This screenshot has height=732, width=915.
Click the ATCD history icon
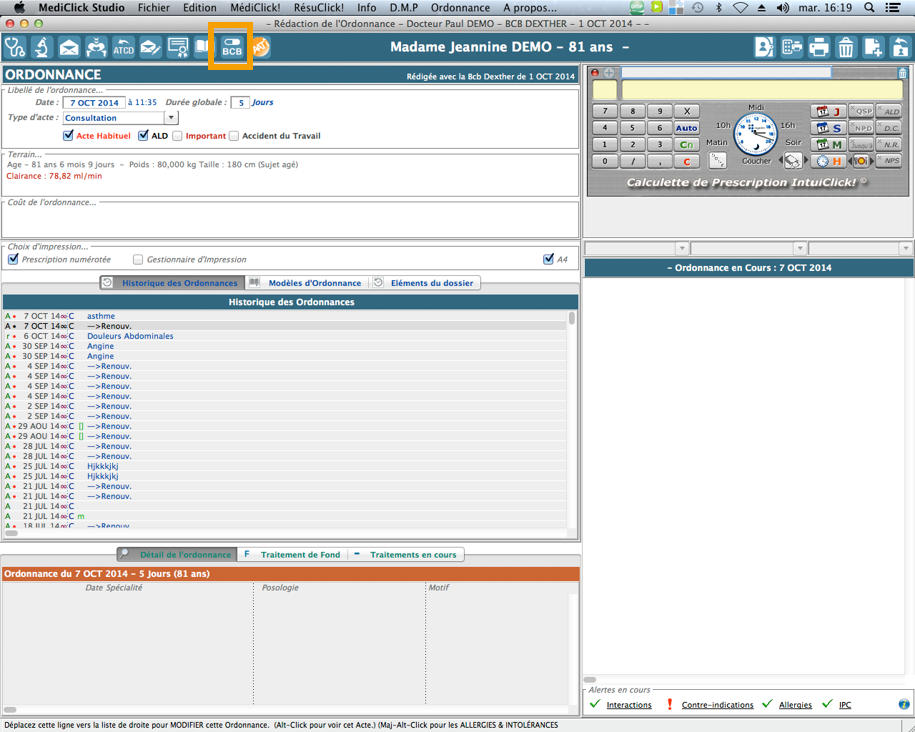pos(123,47)
